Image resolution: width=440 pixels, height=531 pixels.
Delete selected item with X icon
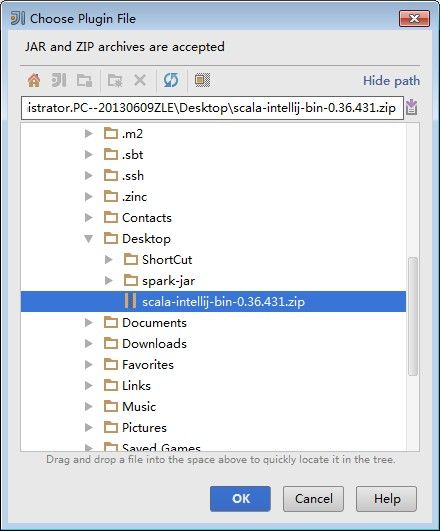coord(140,81)
